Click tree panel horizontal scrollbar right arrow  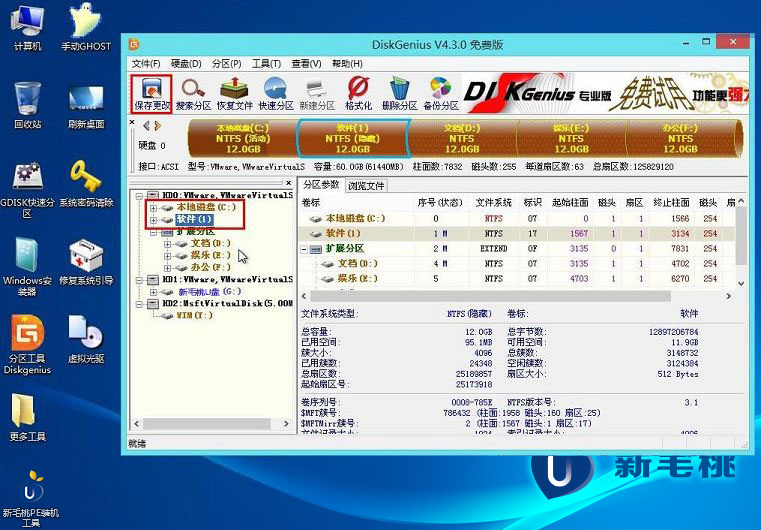click(286, 424)
